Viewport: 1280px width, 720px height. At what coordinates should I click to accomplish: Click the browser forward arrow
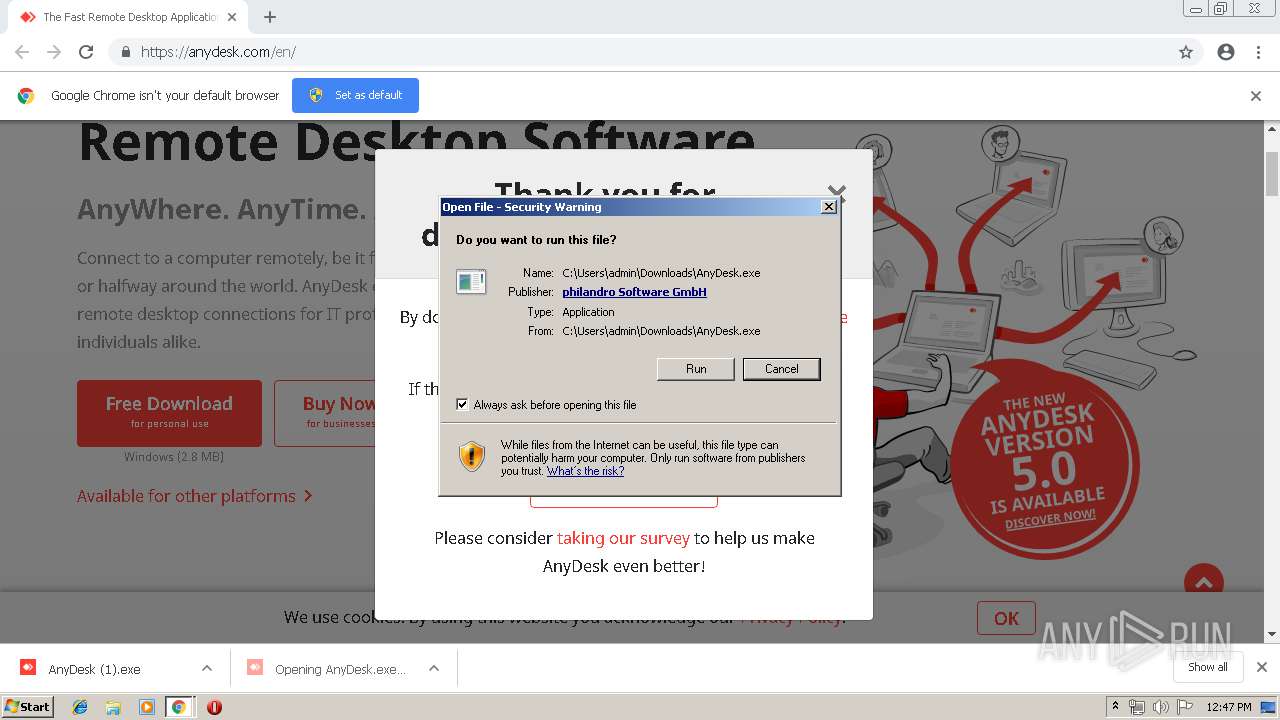[x=54, y=52]
